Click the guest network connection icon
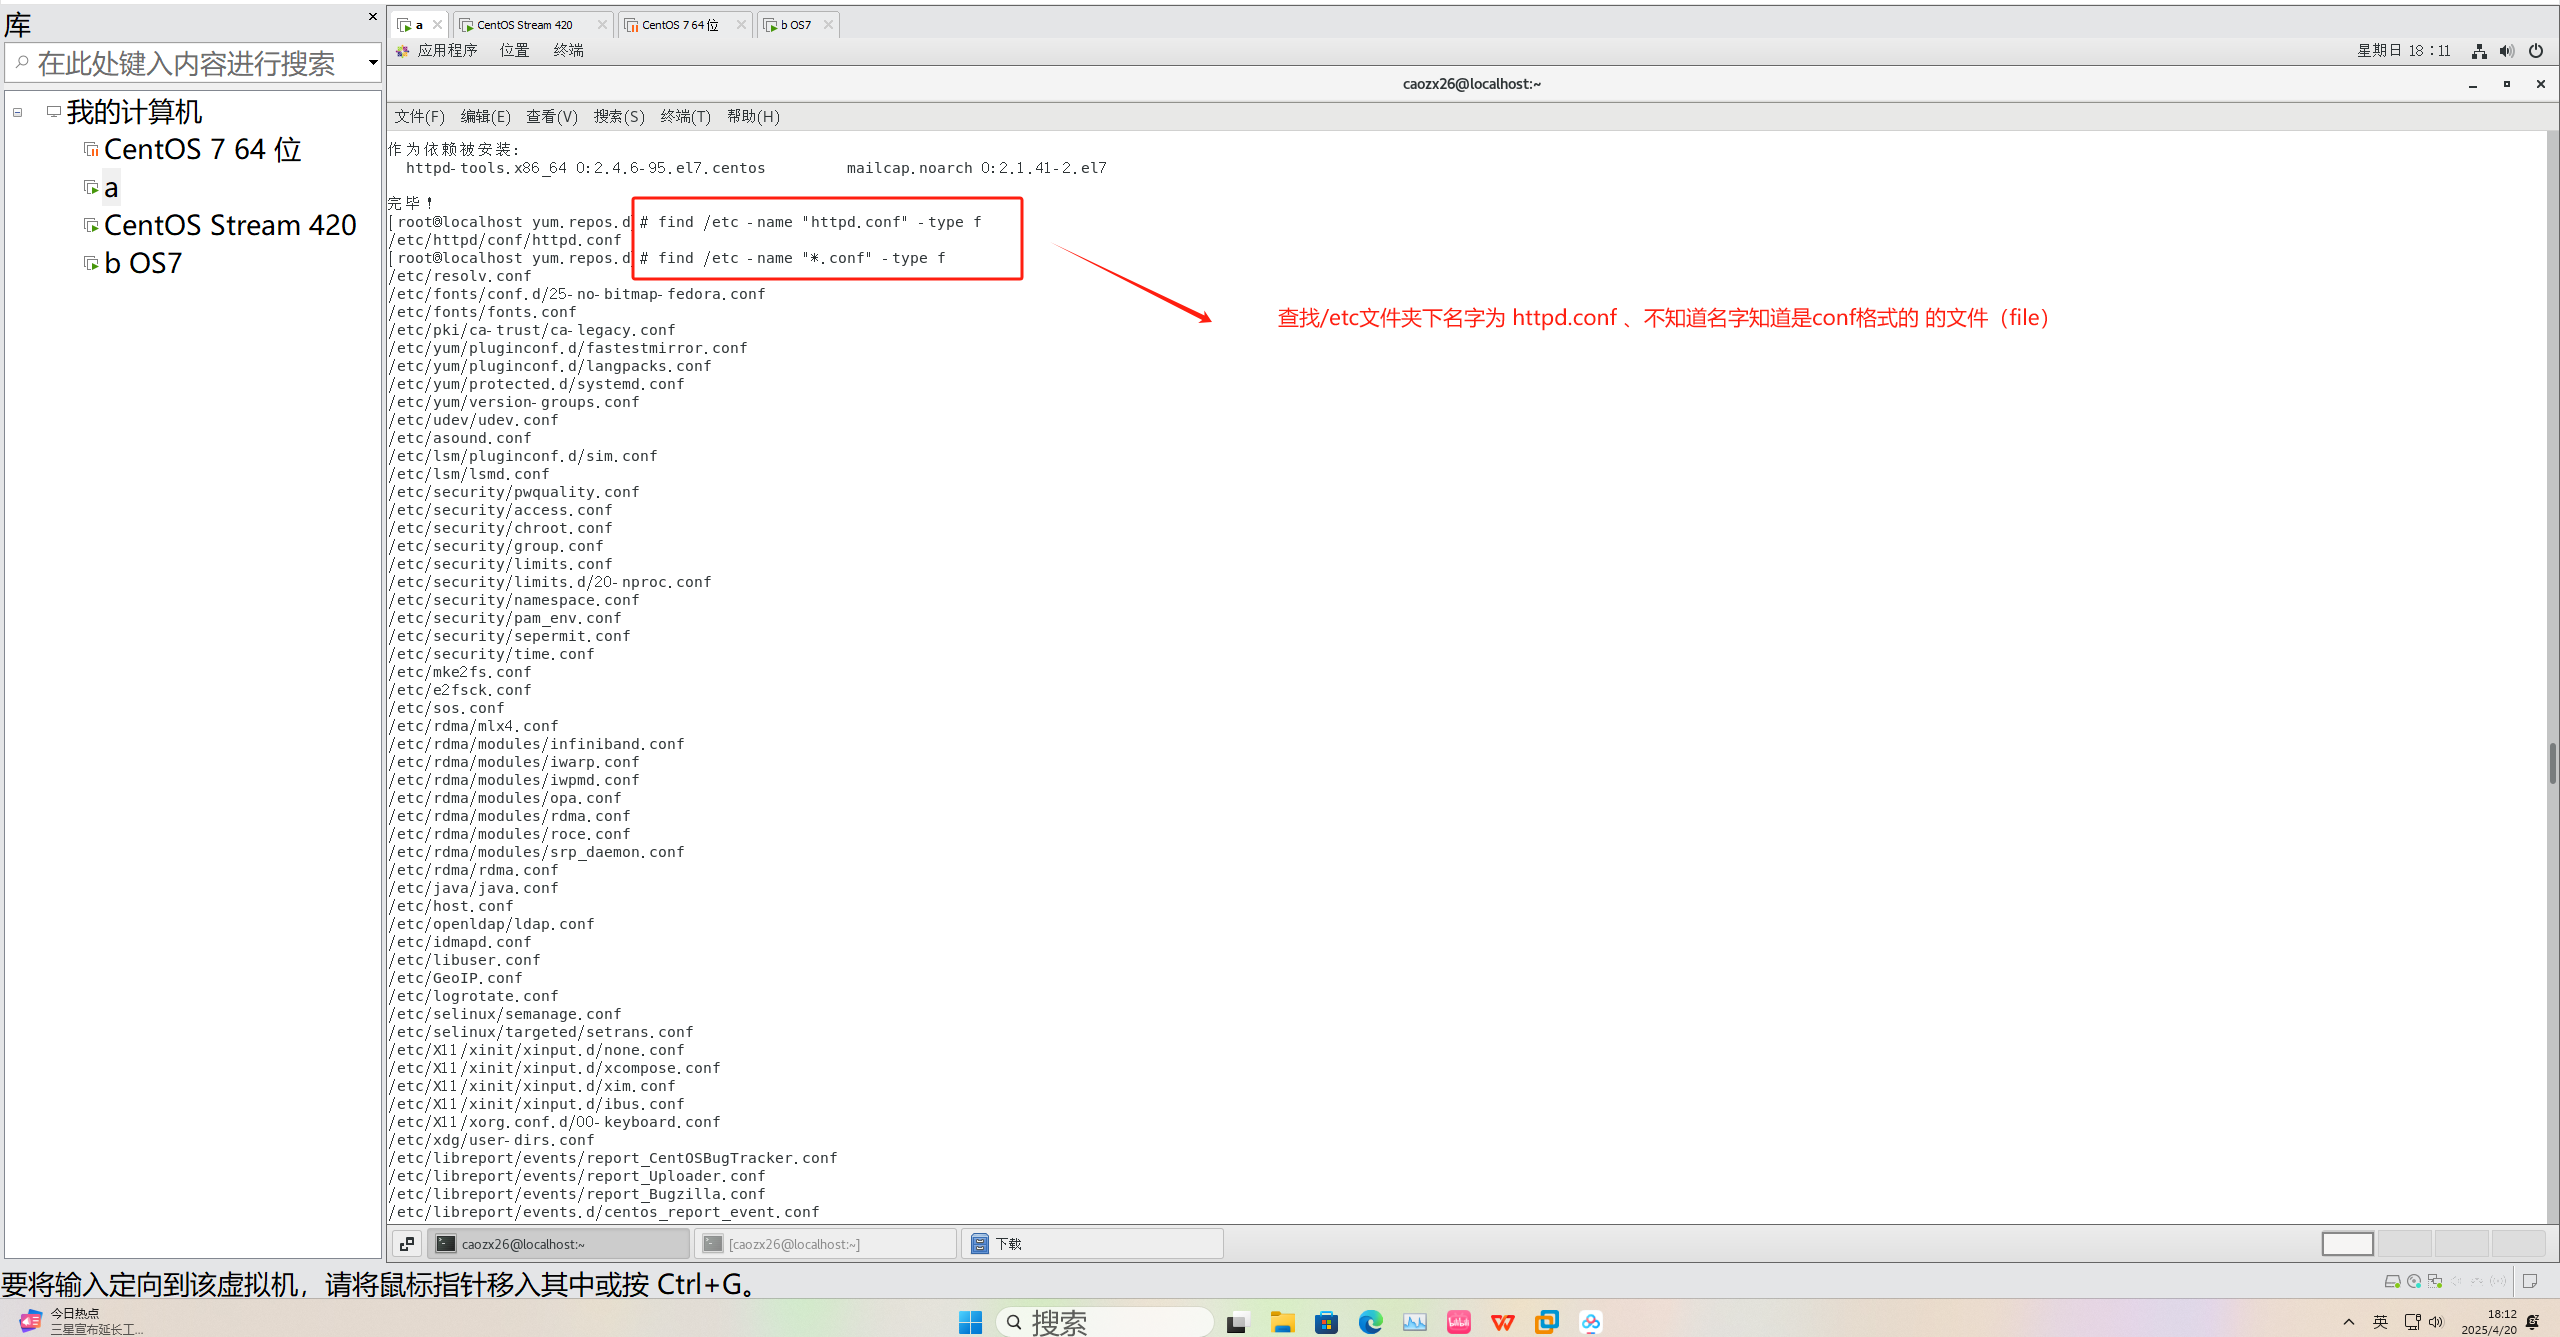 [x=2479, y=51]
